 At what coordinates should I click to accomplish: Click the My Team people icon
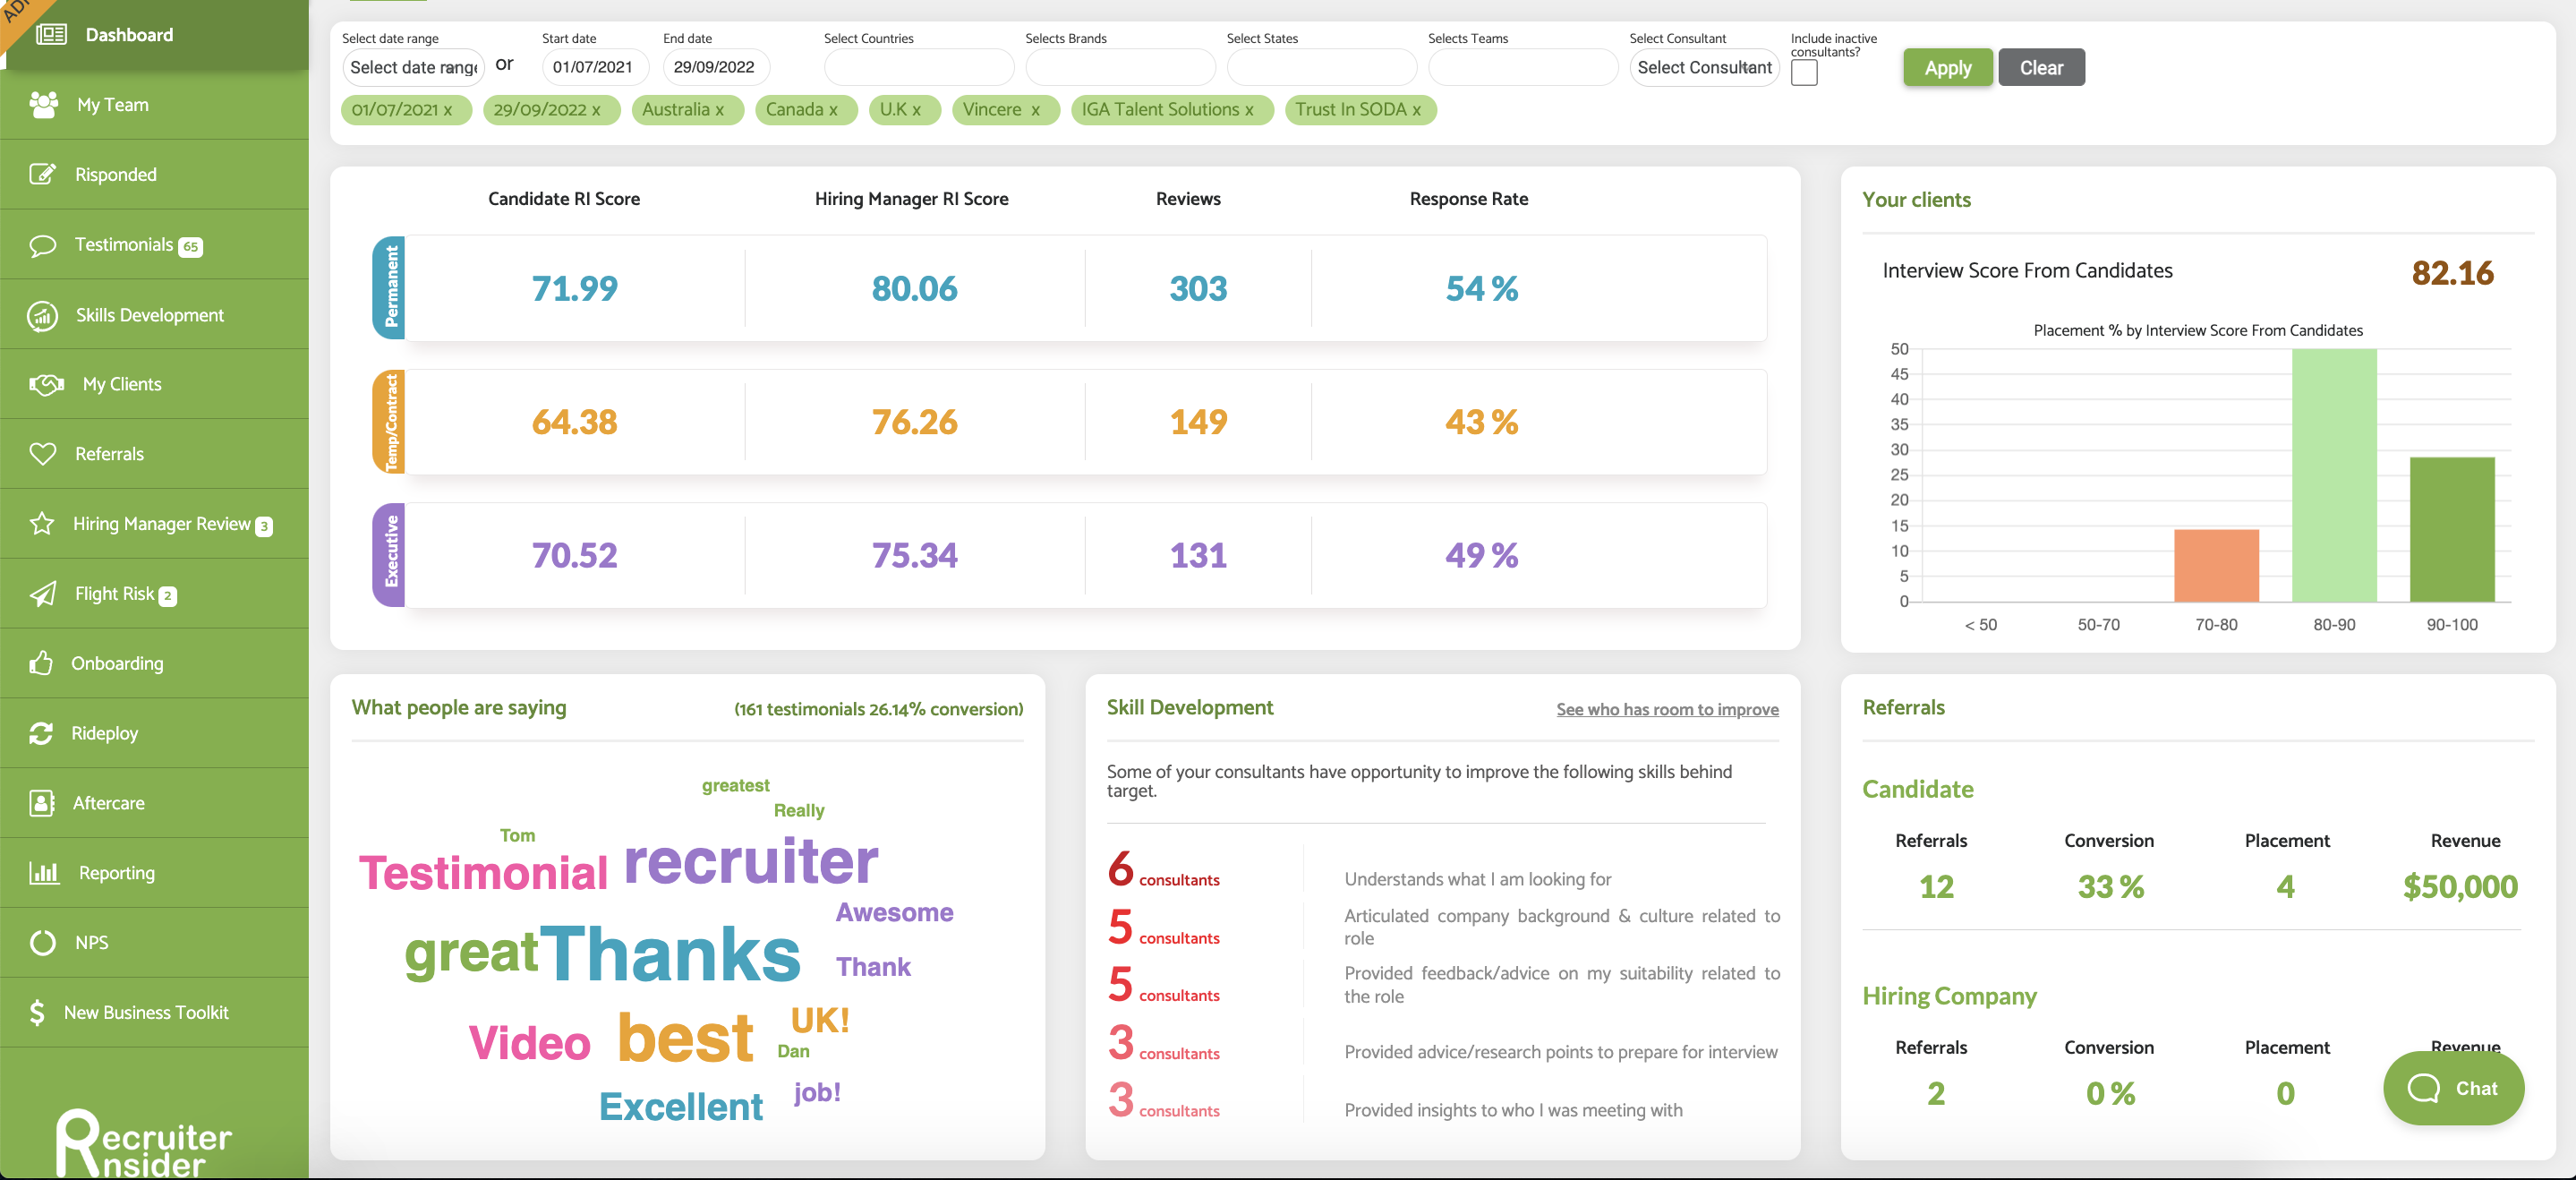pyautogui.click(x=43, y=104)
